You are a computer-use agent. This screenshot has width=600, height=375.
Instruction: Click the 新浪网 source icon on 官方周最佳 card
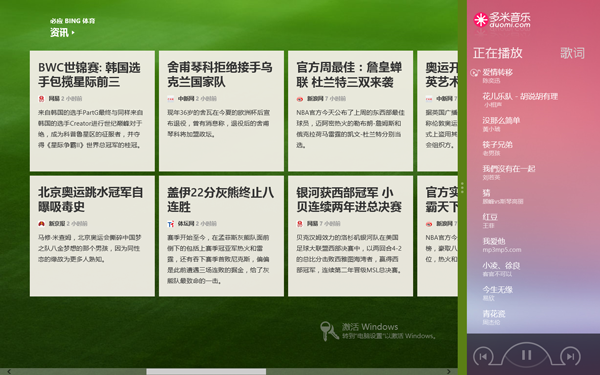[300, 99]
